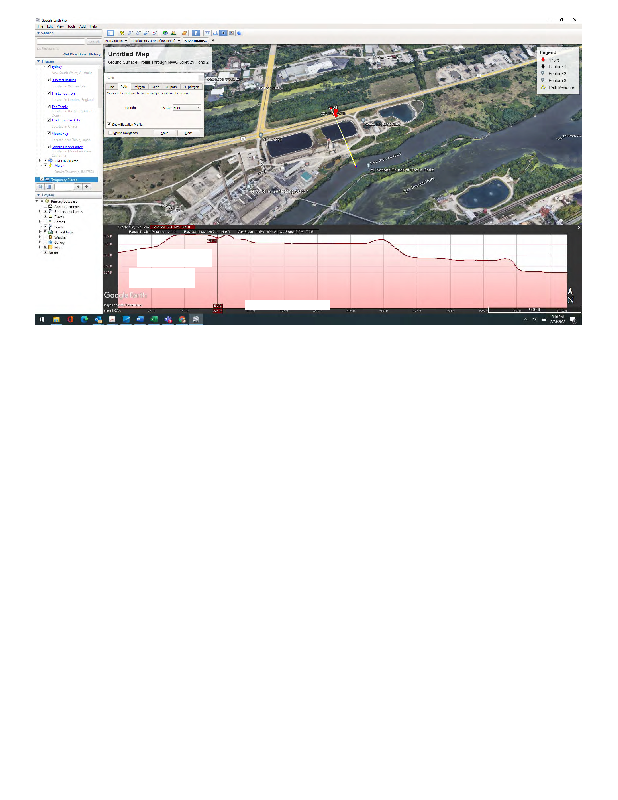Toggle the Show Elevation Profile checkbox

click(x=108, y=123)
